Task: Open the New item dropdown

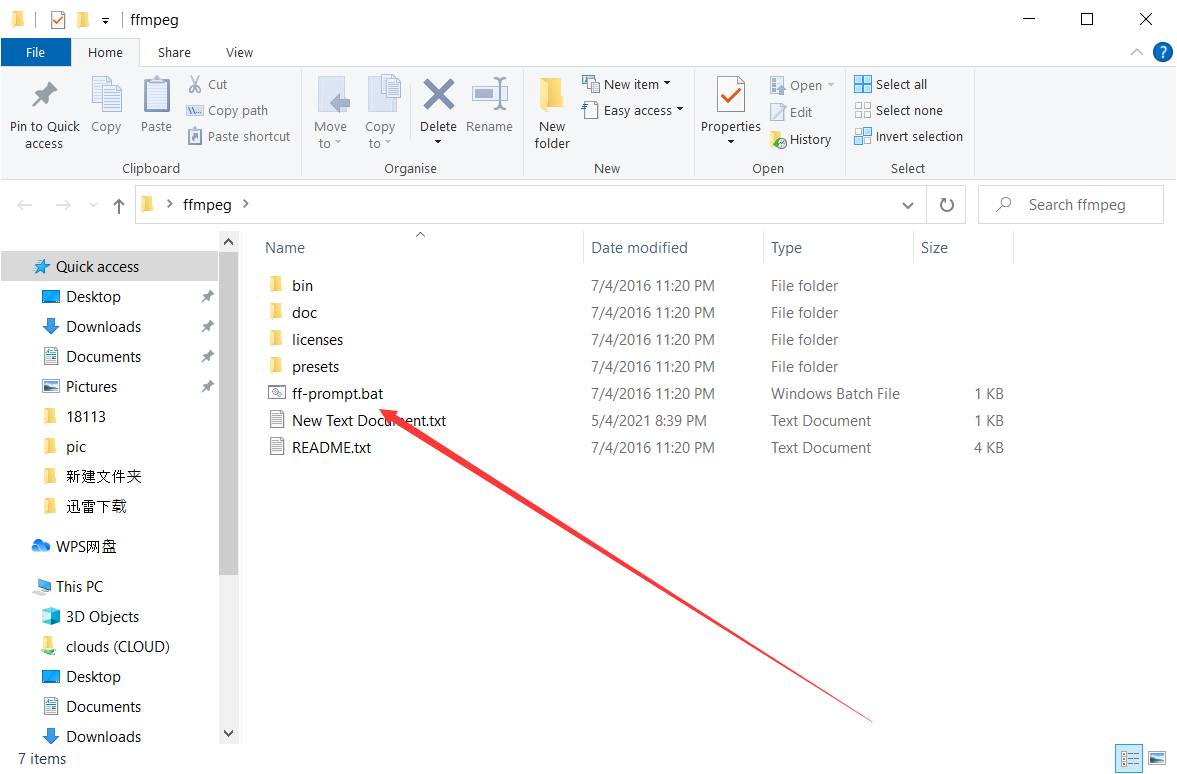Action: [x=627, y=84]
